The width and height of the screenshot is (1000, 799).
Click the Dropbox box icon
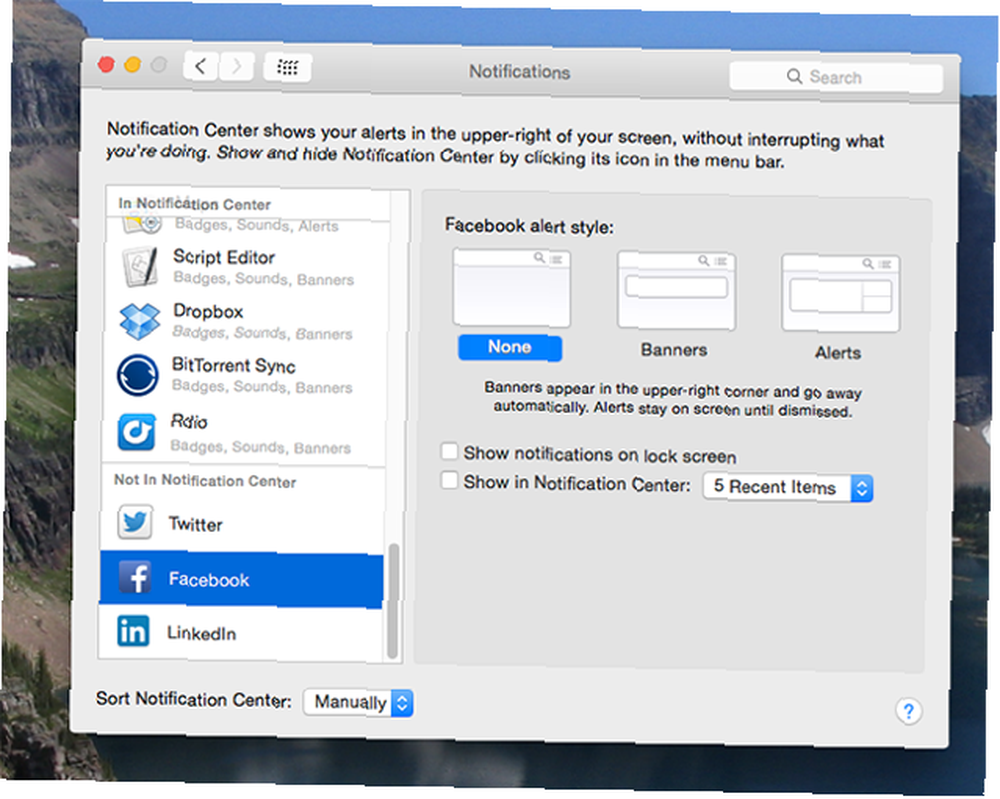point(139,321)
